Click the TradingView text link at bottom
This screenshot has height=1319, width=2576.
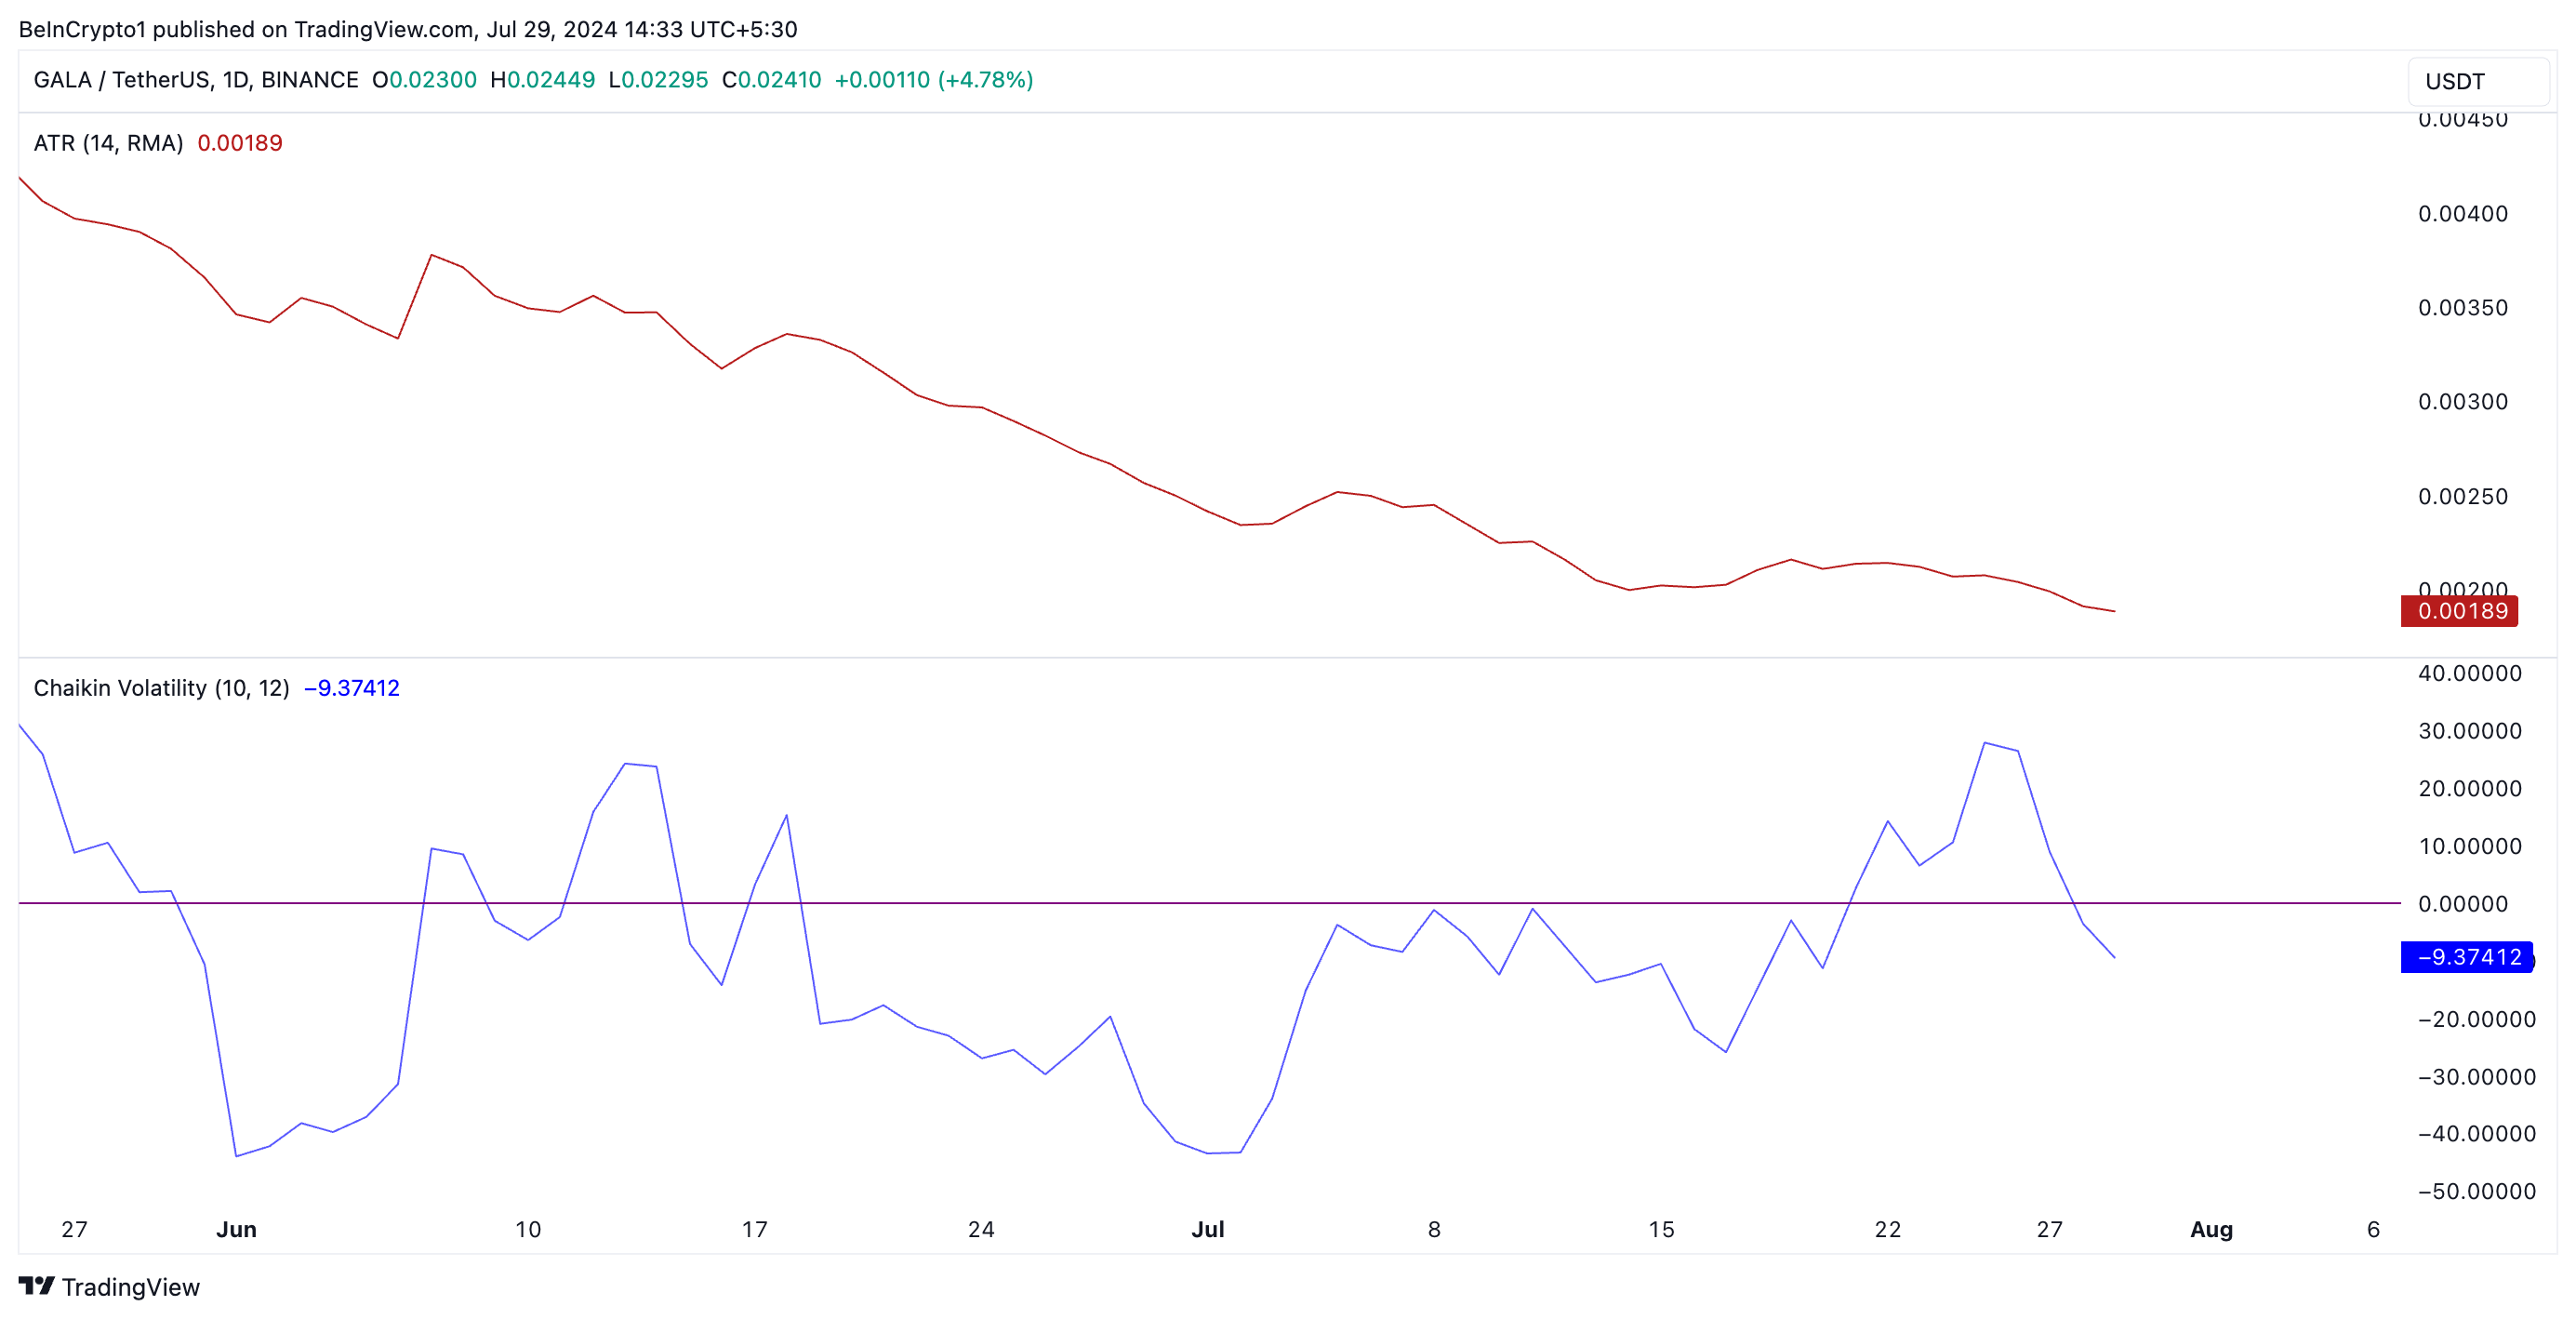[130, 1287]
